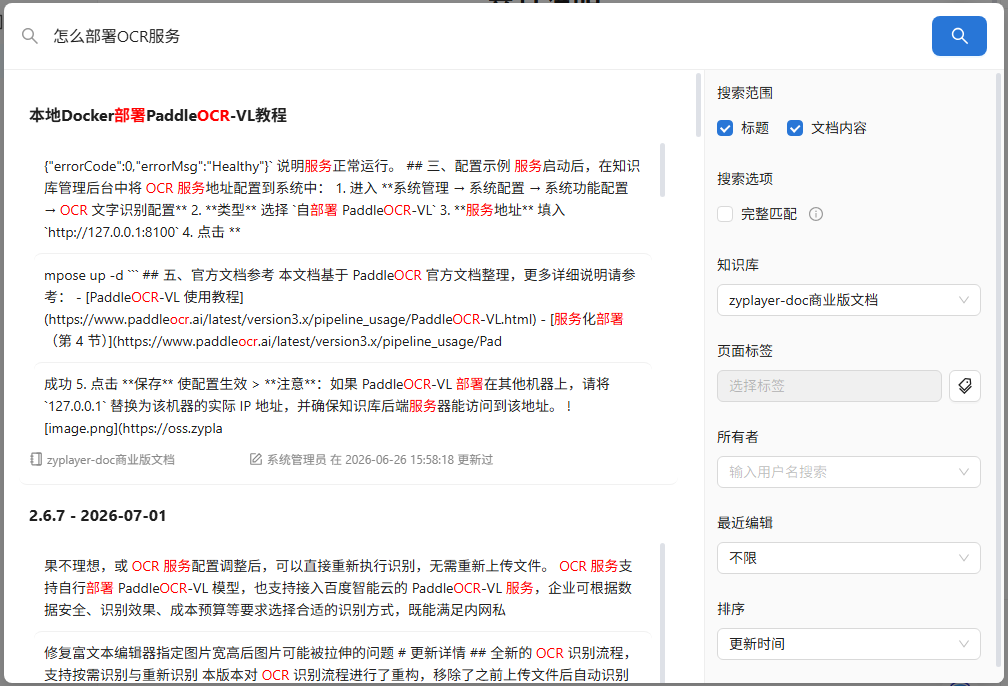1008x686 pixels.
Task: Click the magnifier icon beside the search field
Action: [x=30, y=36]
